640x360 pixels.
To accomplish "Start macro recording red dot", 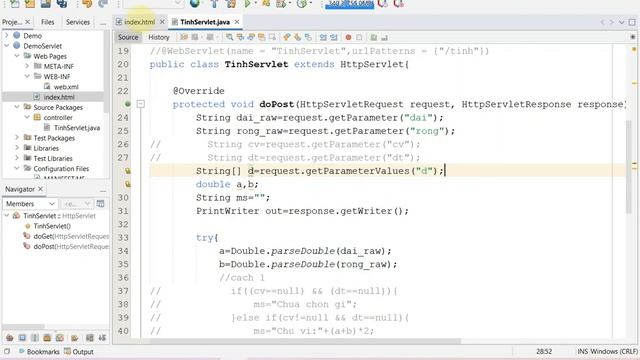I will [x=348, y=37].
